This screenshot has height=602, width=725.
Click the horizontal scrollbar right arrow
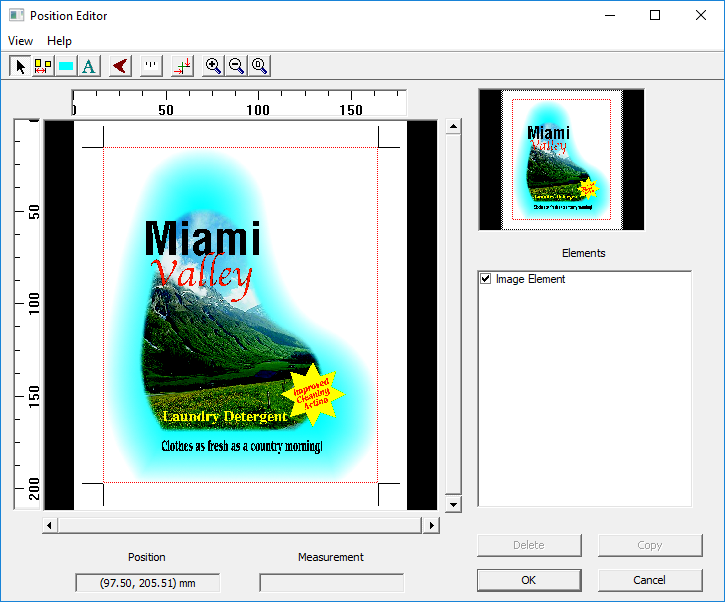(431, 525)
